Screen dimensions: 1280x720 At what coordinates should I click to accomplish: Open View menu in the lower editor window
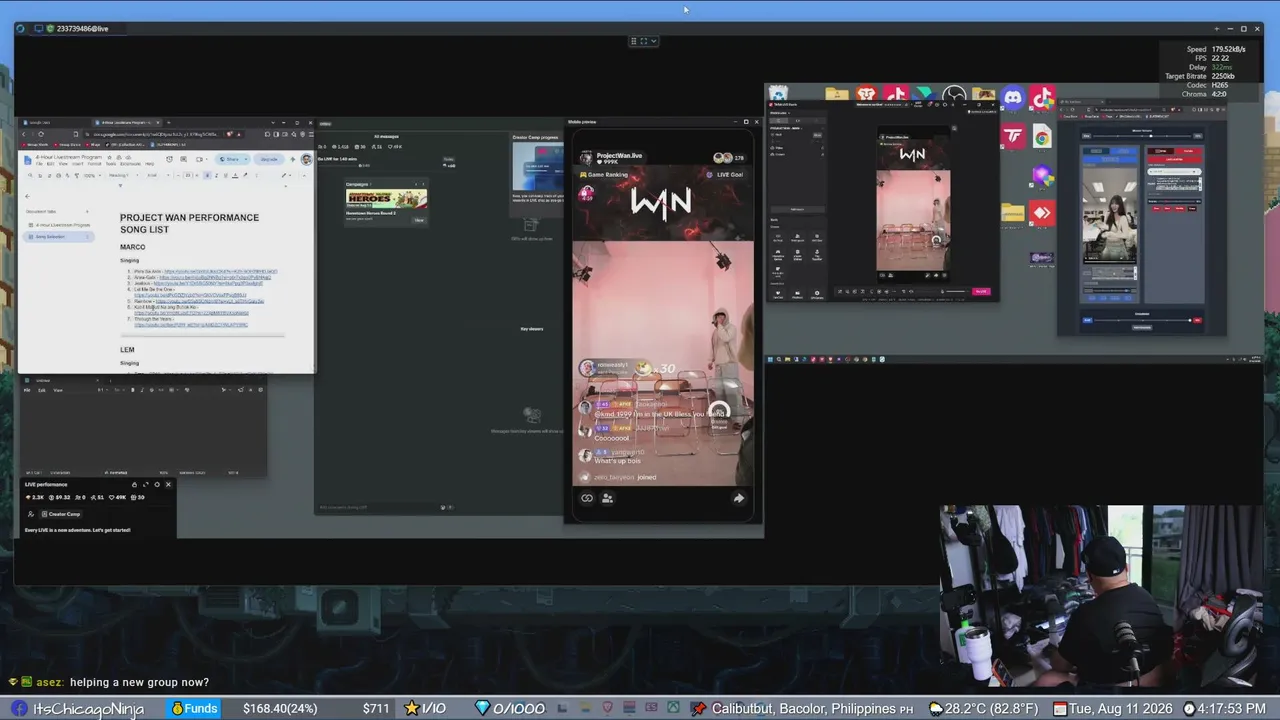pyautogui.click(x=58, y=390)
